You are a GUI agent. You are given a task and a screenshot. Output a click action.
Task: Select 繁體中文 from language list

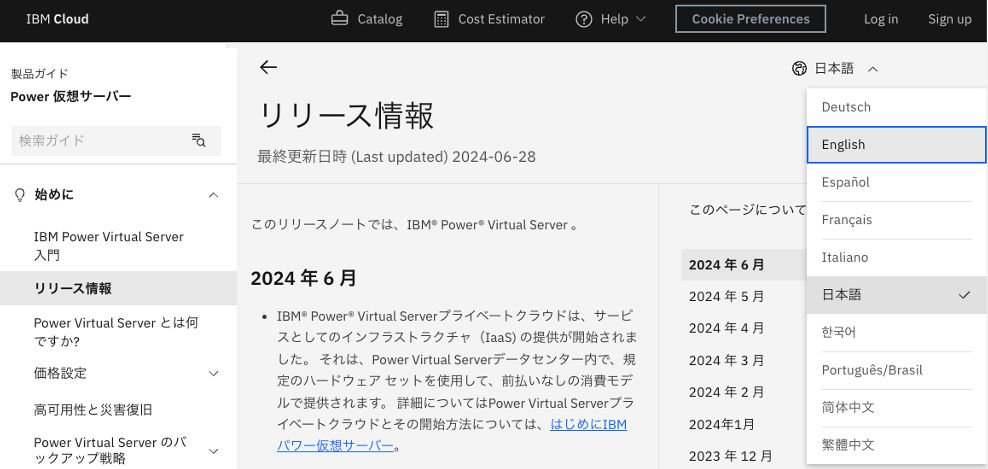(897, 445)
